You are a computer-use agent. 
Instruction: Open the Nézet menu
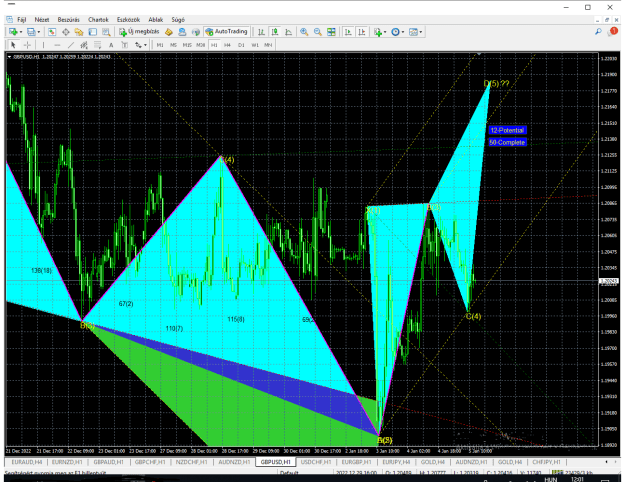tap(41, 19)
